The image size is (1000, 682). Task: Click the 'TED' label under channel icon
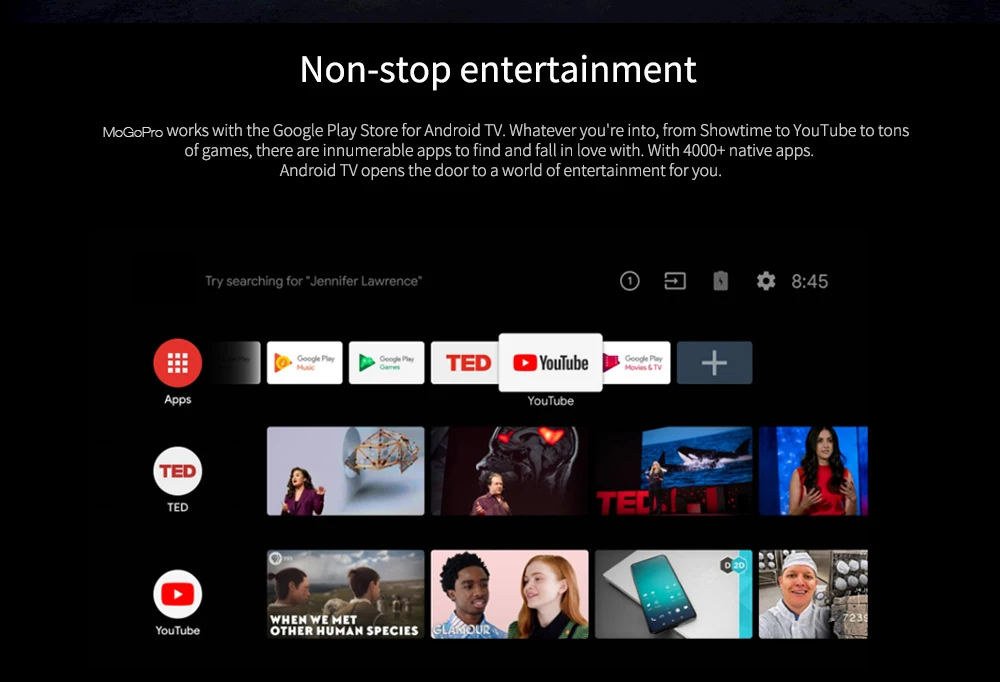(x=177, y=507)
